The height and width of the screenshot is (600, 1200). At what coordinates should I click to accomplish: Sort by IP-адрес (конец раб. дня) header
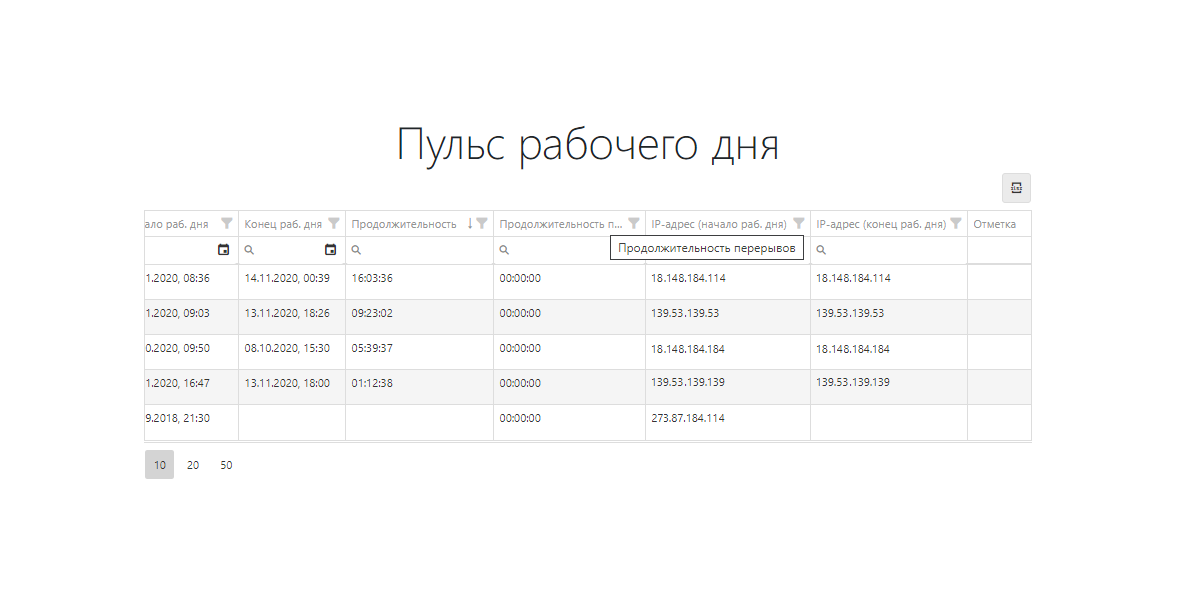(881, 224)
